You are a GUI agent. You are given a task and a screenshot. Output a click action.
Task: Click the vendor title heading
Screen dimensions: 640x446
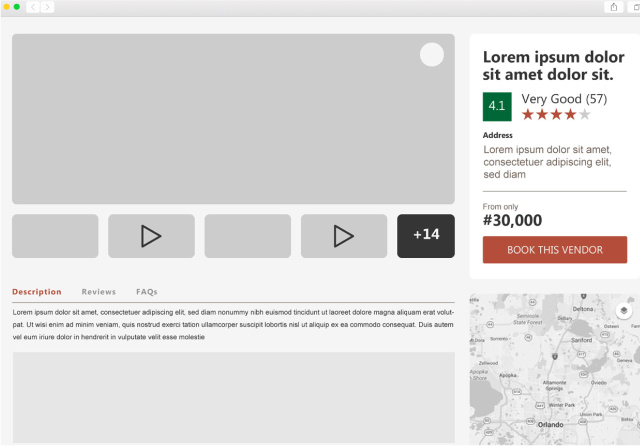click(x=553, y=65)
